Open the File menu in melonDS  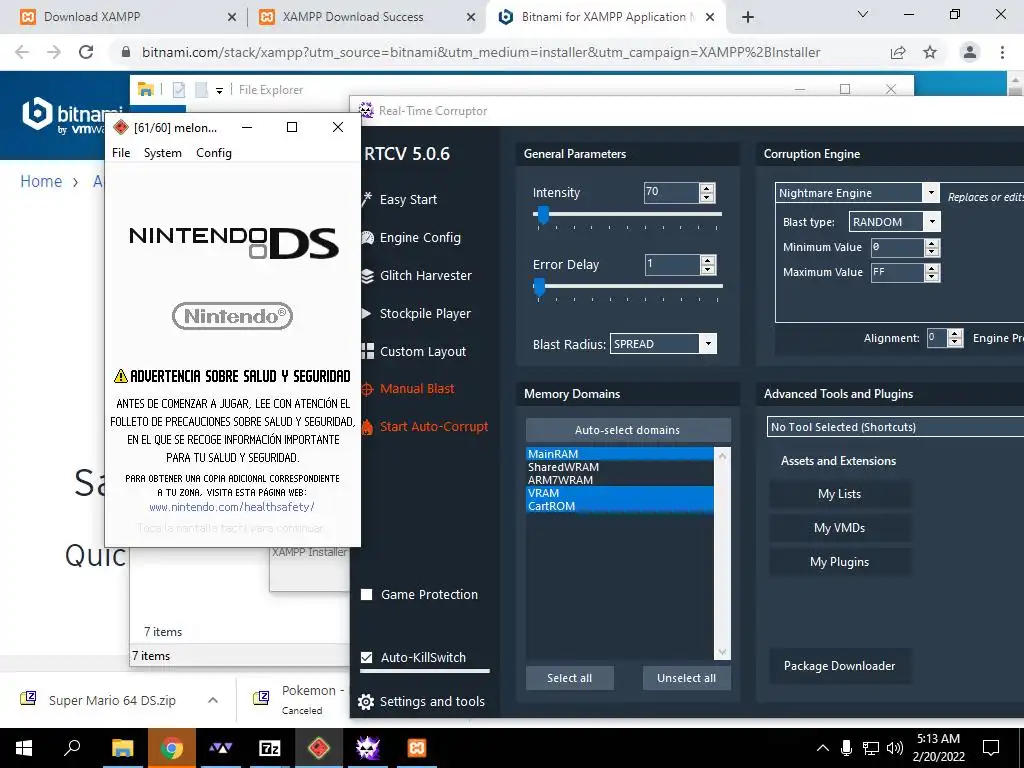coord(121,153)
